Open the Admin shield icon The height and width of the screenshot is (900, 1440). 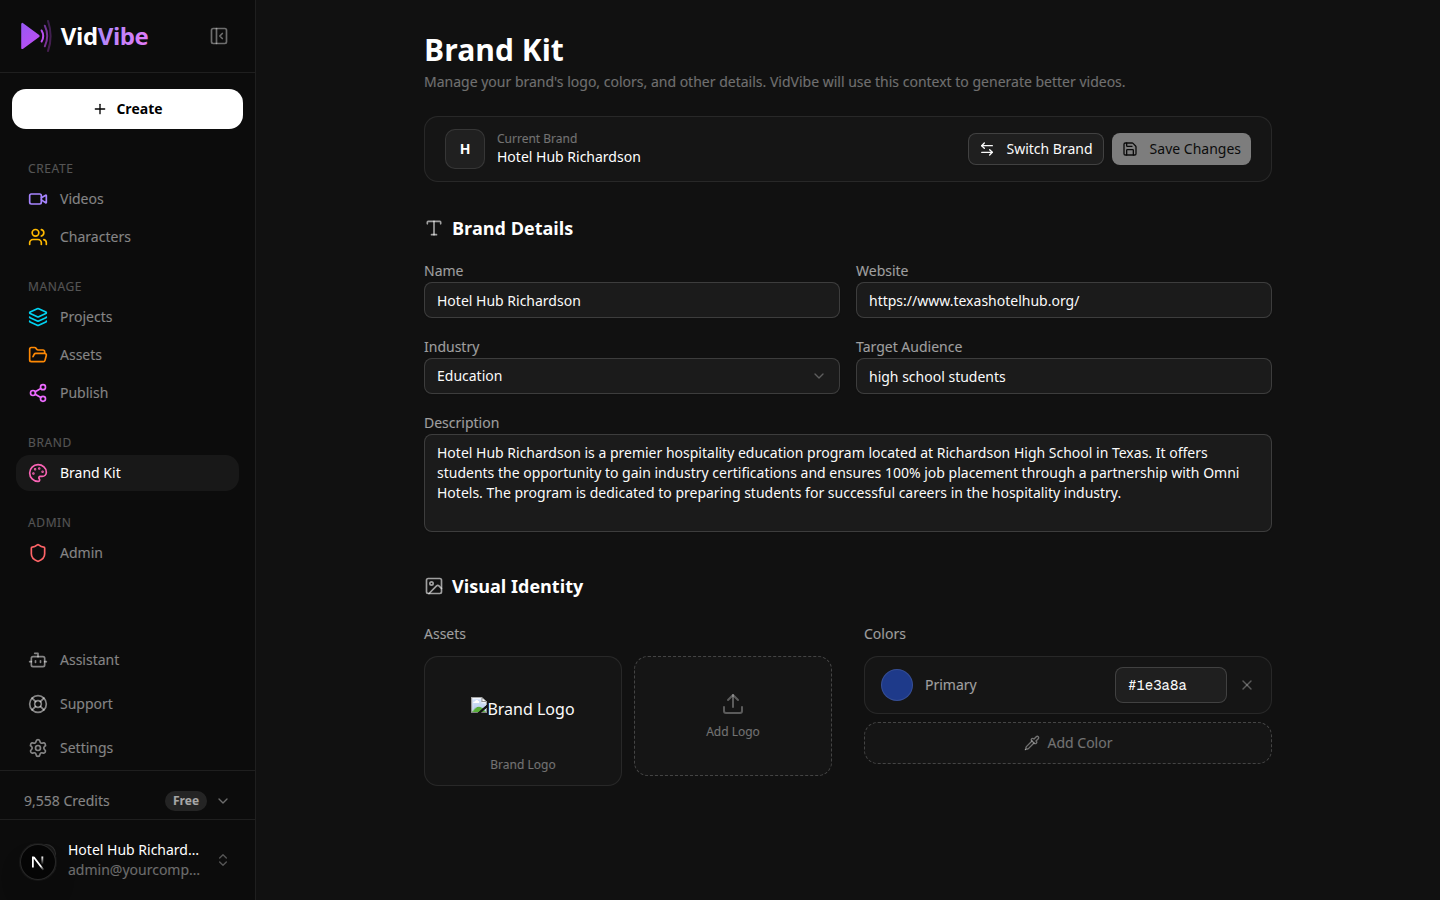click(38, 552)
